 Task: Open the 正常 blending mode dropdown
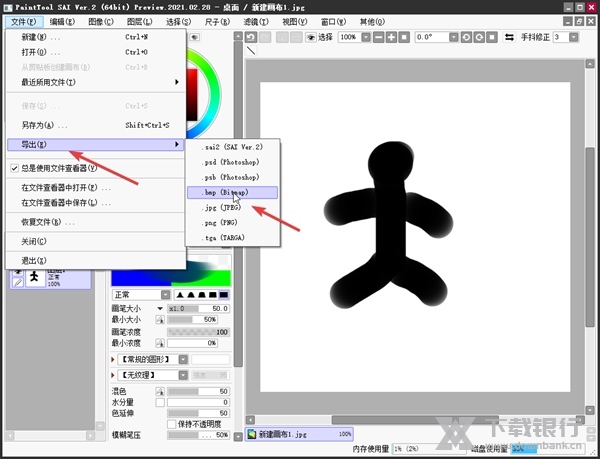pyautogui.click(x=140, y=295)
